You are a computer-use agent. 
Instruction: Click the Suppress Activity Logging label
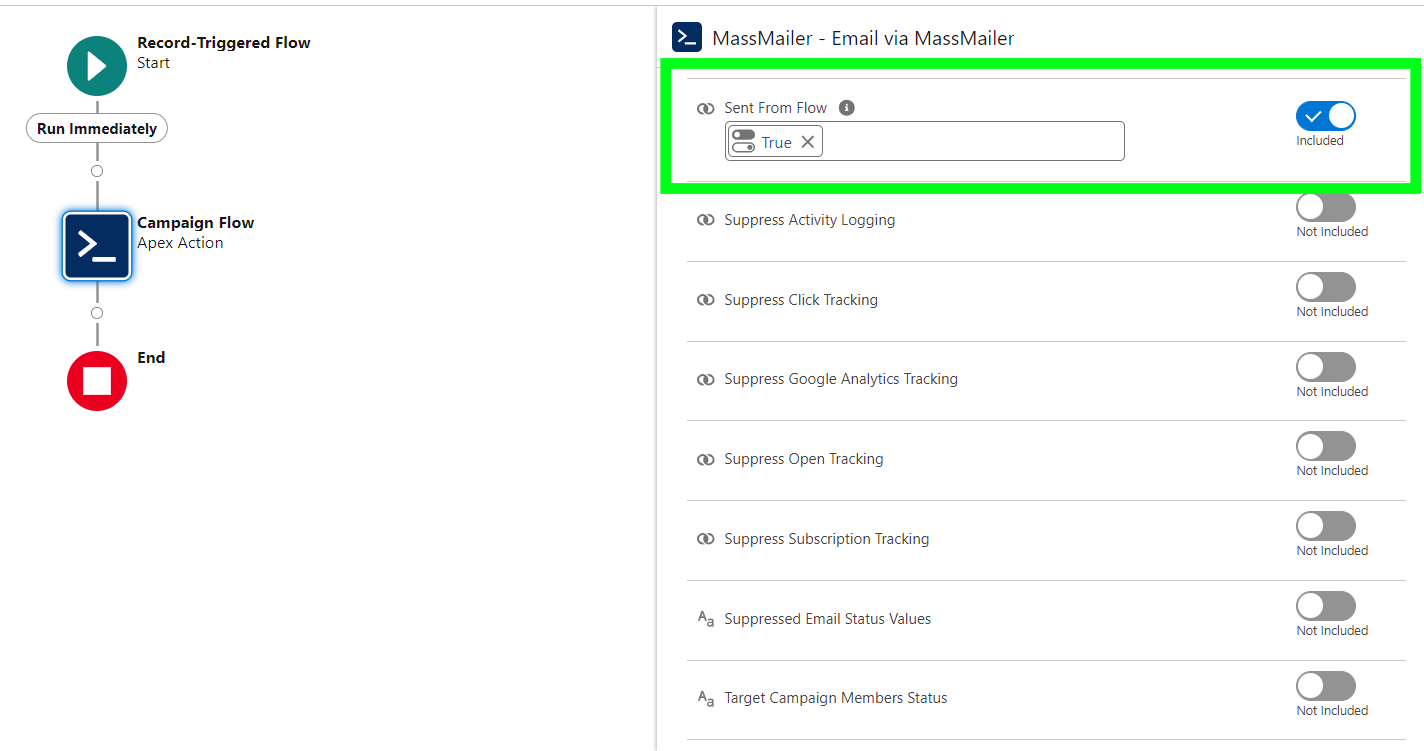810,220
